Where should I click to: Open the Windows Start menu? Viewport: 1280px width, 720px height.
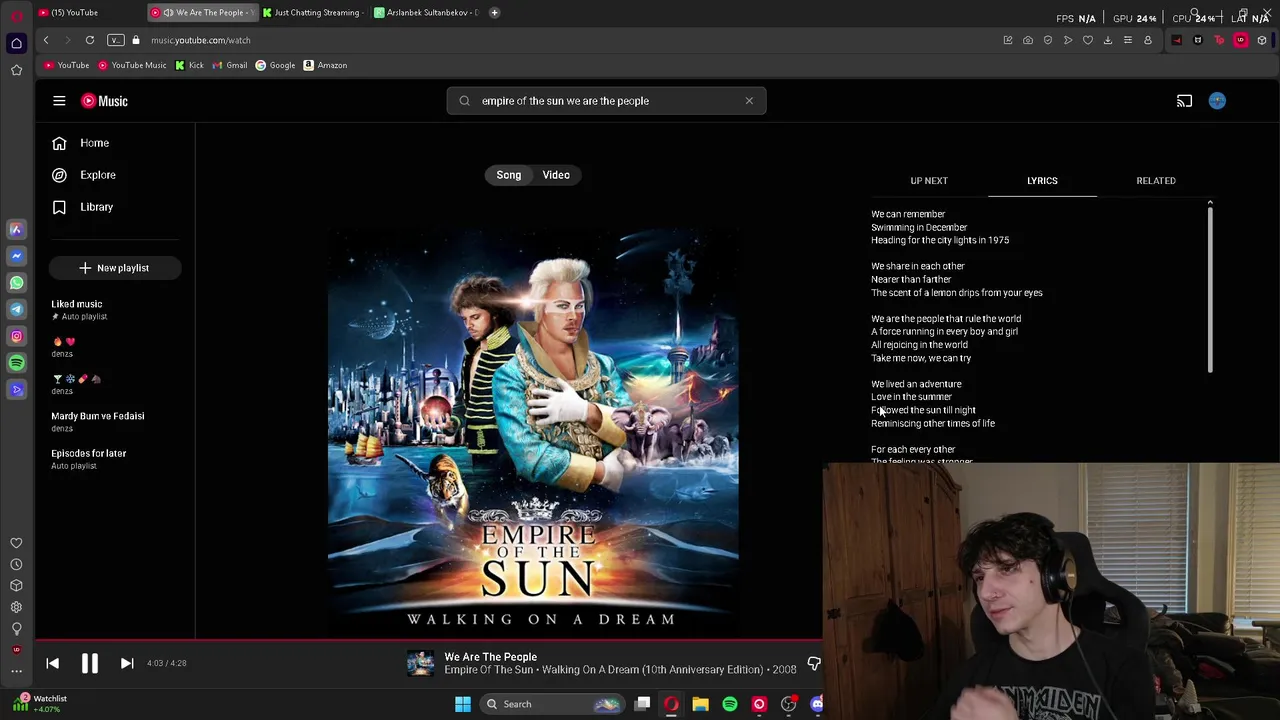pos(463,704)
